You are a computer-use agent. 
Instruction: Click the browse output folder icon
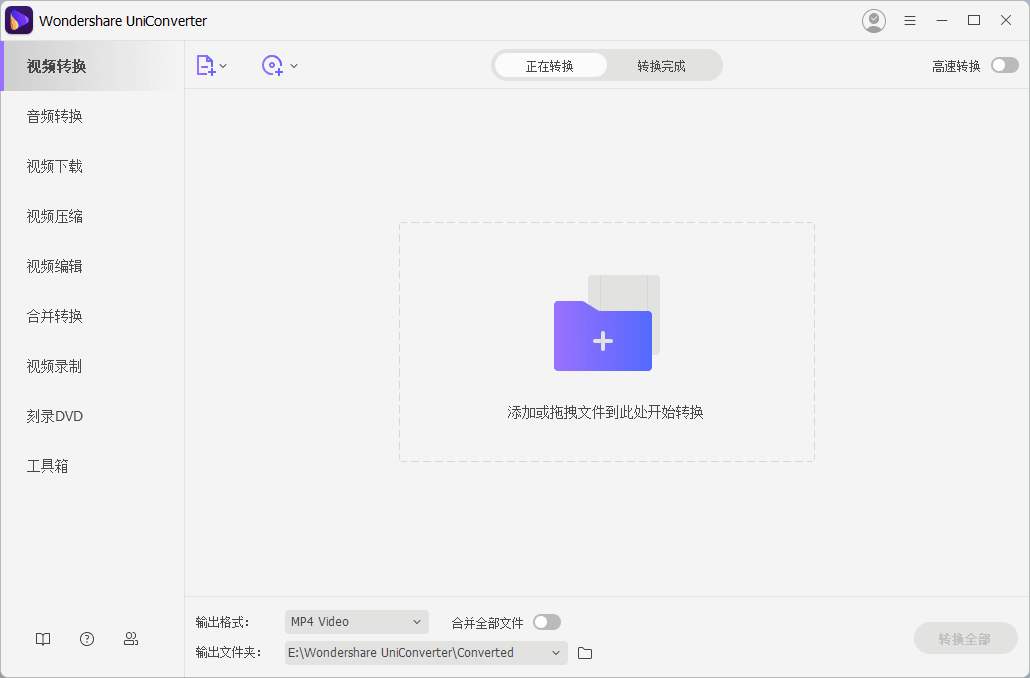pos(585,652)
